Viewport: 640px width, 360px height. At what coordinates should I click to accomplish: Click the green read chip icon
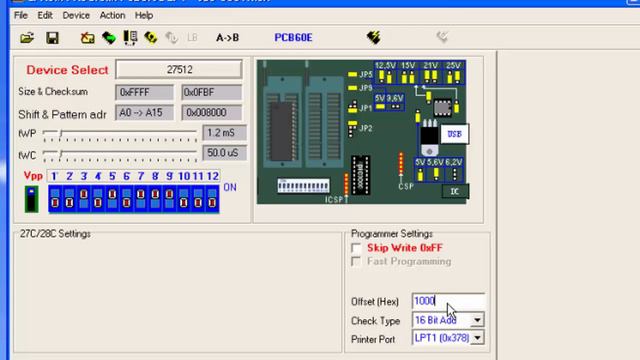(109, 38)
